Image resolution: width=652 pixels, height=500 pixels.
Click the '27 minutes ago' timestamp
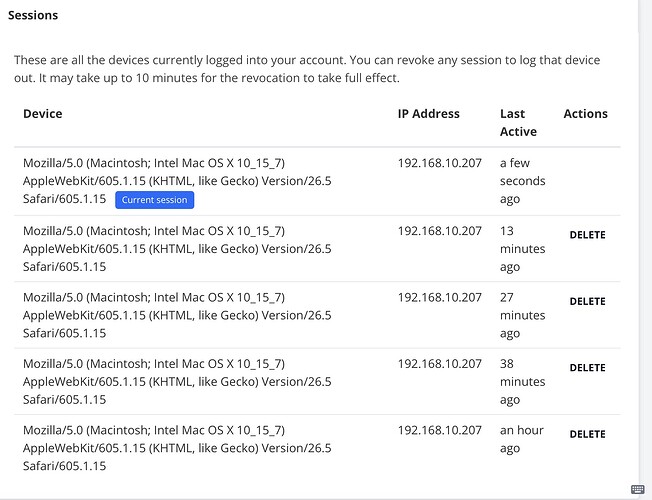(523, 315)
